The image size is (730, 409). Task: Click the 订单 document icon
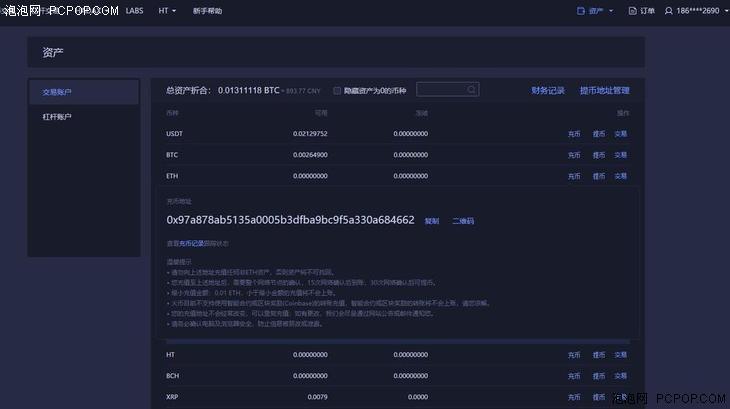[x=632, y=11]
